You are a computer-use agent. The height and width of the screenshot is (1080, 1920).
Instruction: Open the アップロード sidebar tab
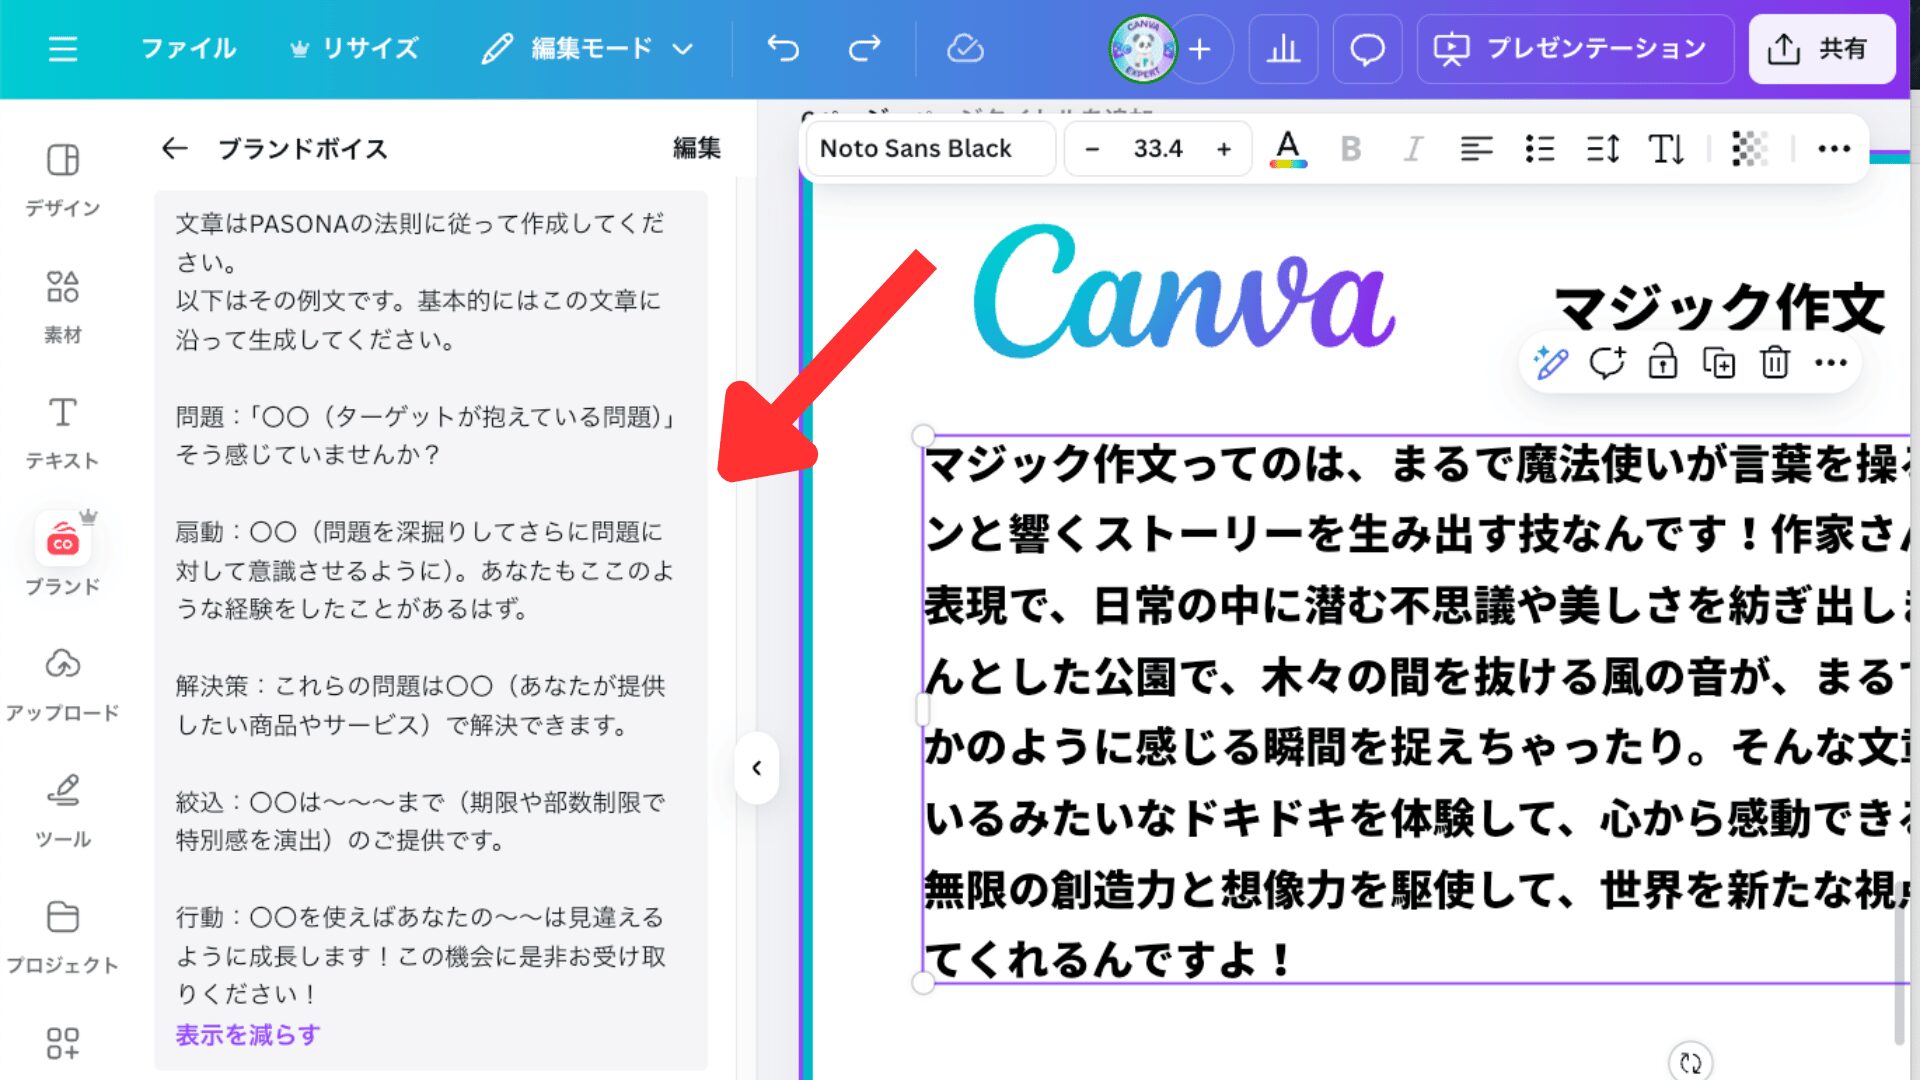63,685
